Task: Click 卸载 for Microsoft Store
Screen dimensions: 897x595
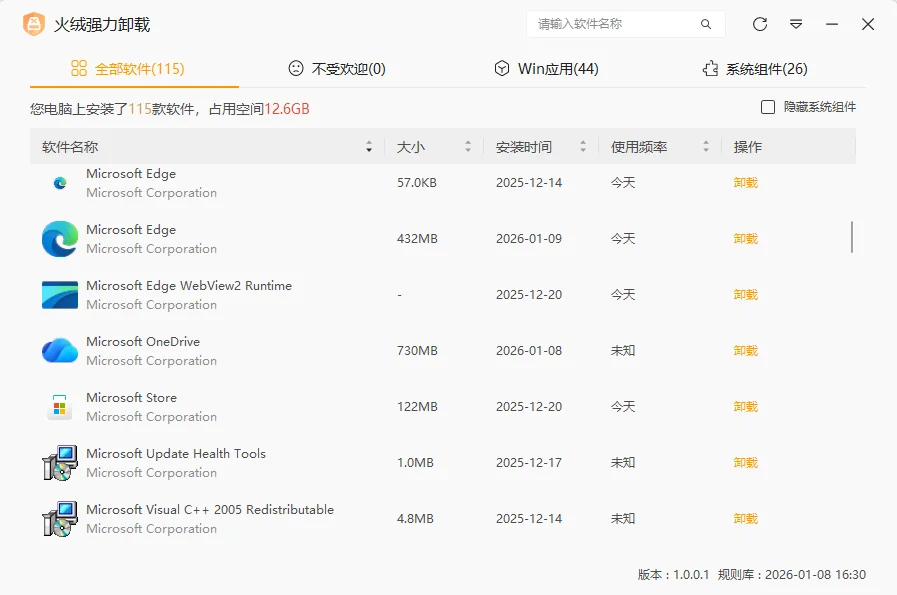Action: point(745,407)
